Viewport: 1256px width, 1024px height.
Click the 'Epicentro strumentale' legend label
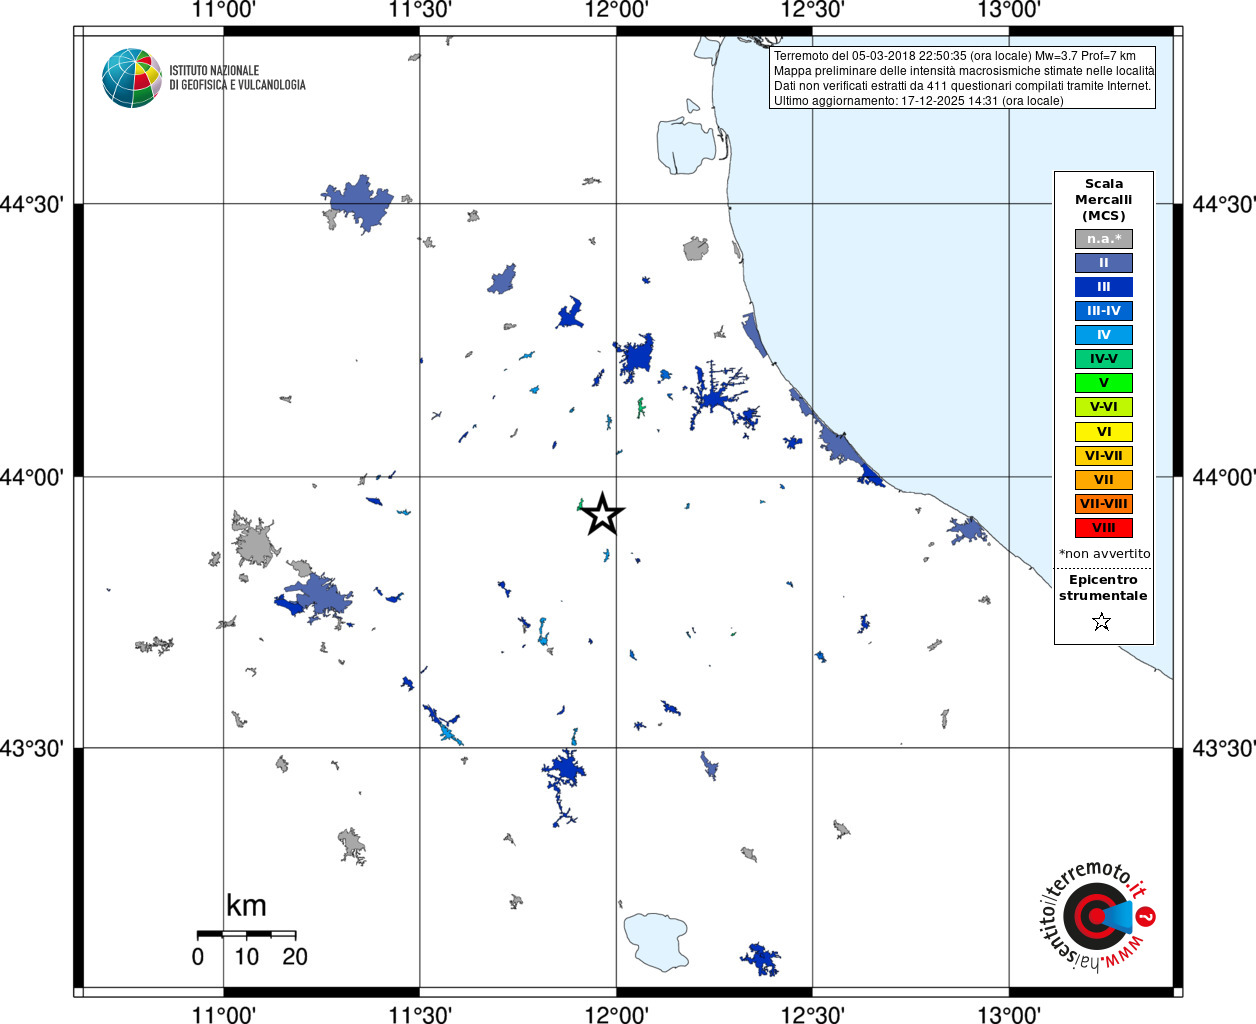pyautogui.click(x=1103, y=588)
